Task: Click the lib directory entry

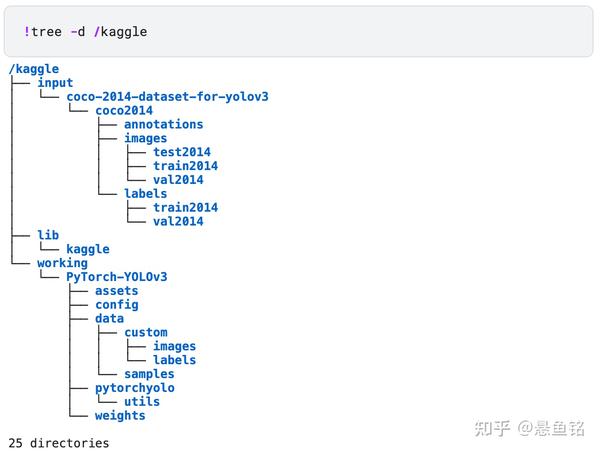Action: (48, 235)
